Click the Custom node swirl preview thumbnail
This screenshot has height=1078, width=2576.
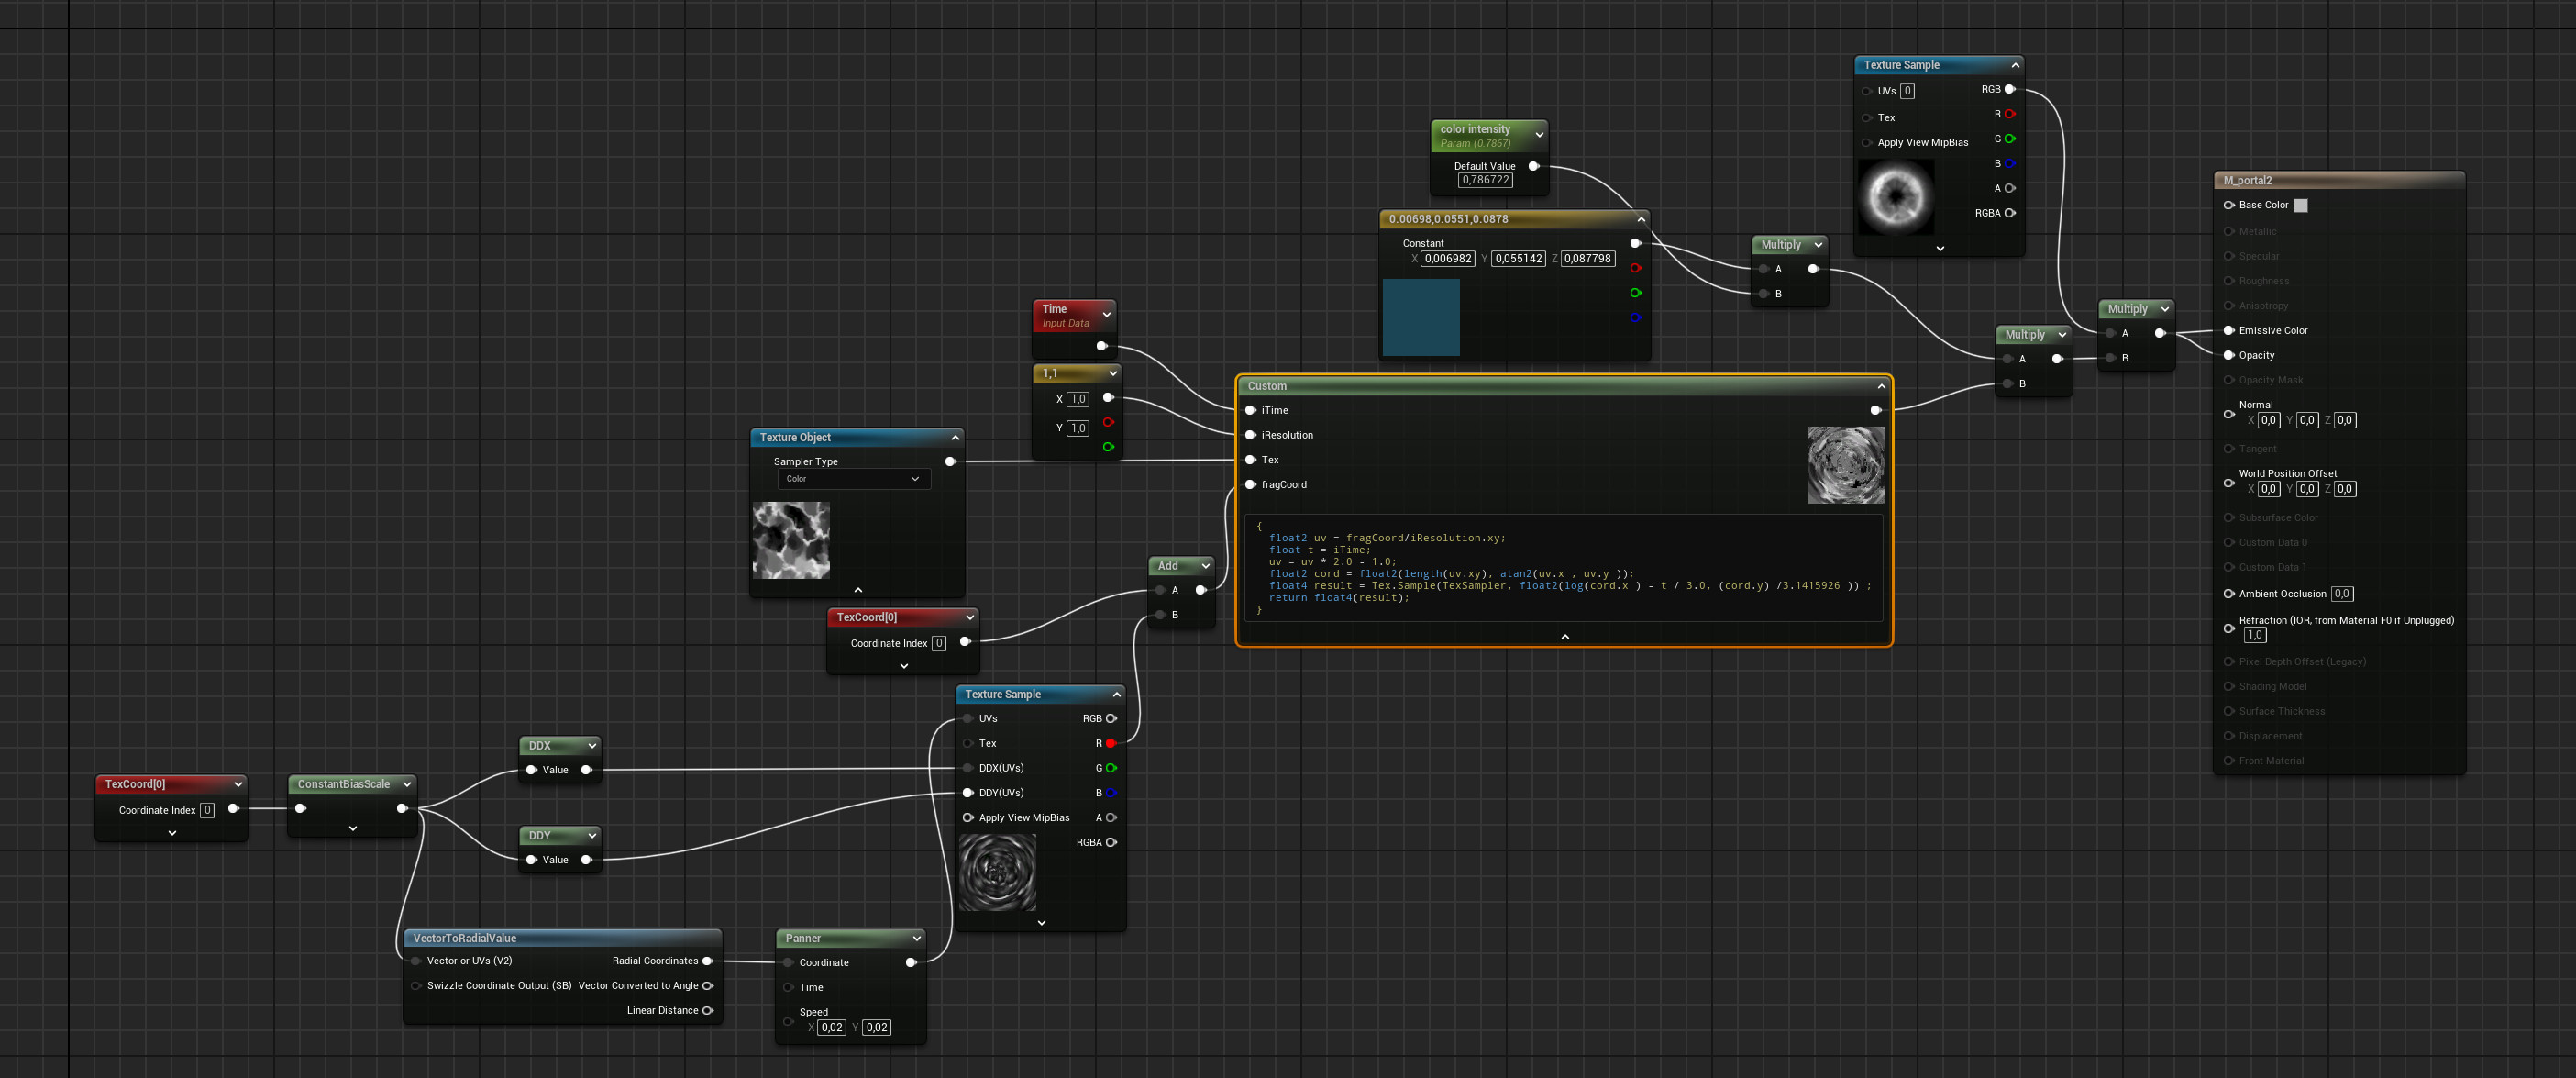(1846, 465)
